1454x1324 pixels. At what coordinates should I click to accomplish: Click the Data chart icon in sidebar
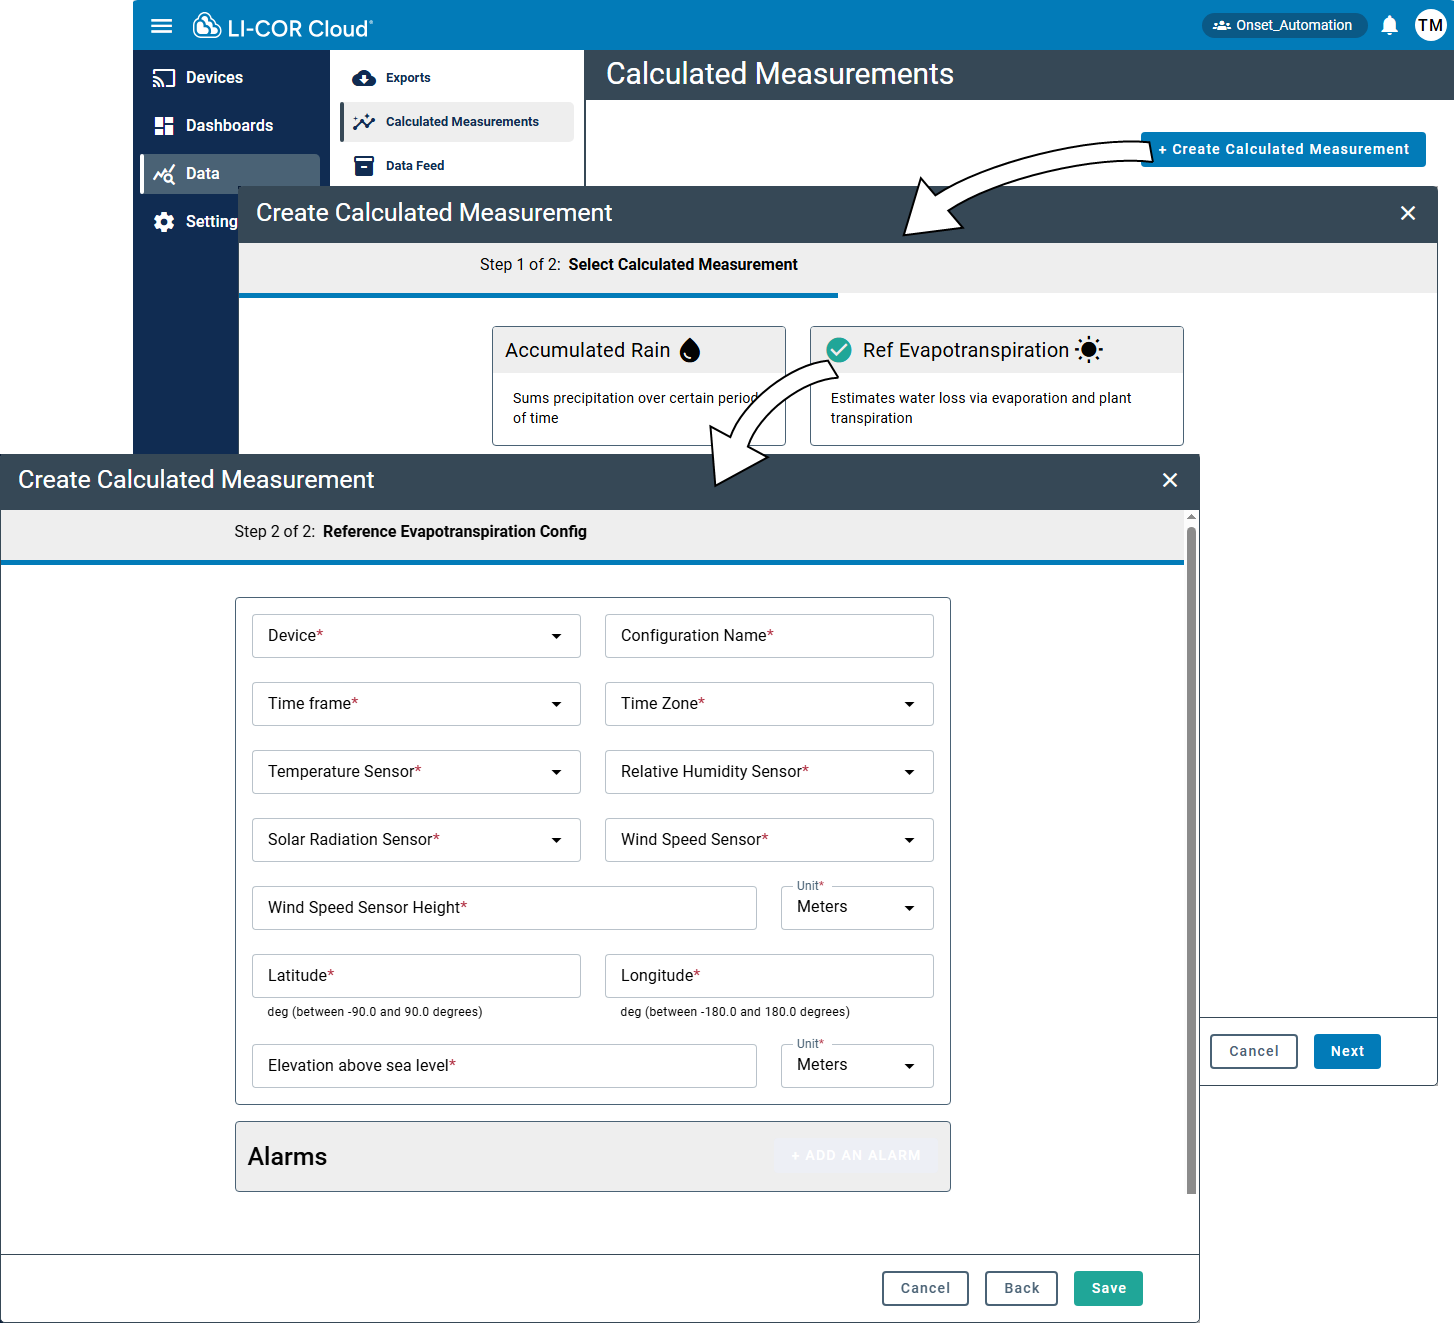164,174
